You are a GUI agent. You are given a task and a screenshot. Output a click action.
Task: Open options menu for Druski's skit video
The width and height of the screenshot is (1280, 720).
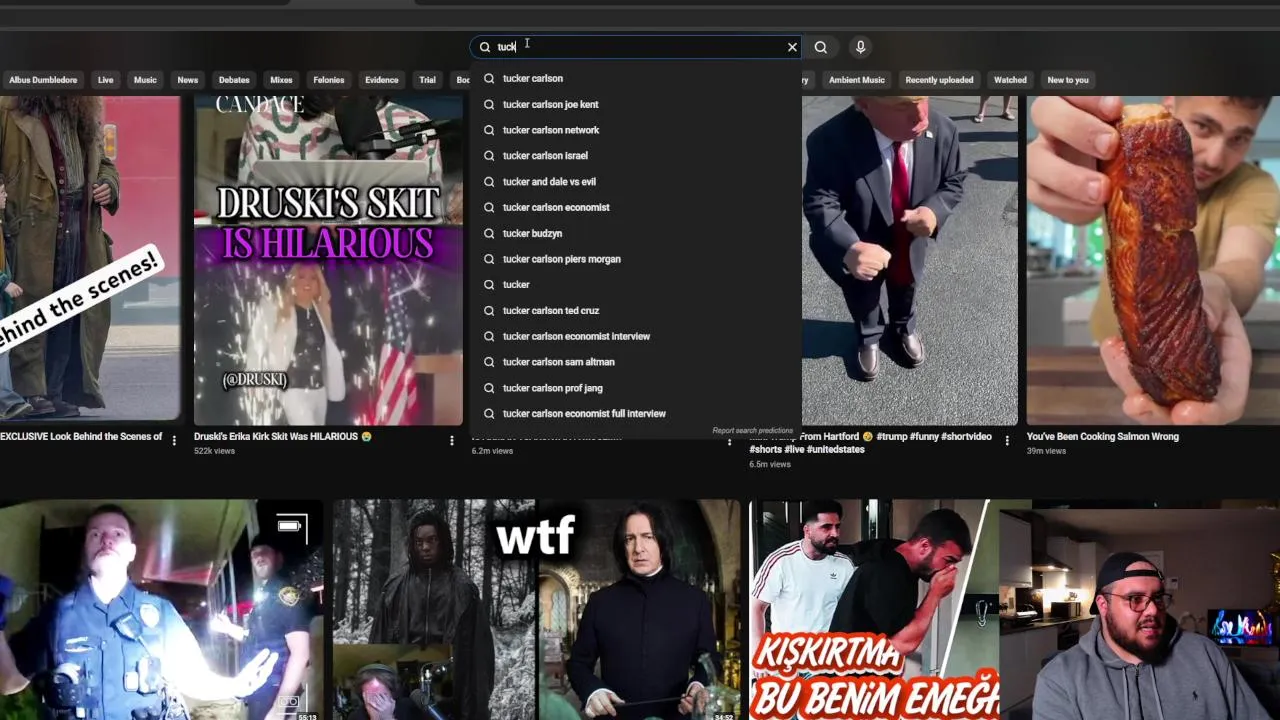452,440
